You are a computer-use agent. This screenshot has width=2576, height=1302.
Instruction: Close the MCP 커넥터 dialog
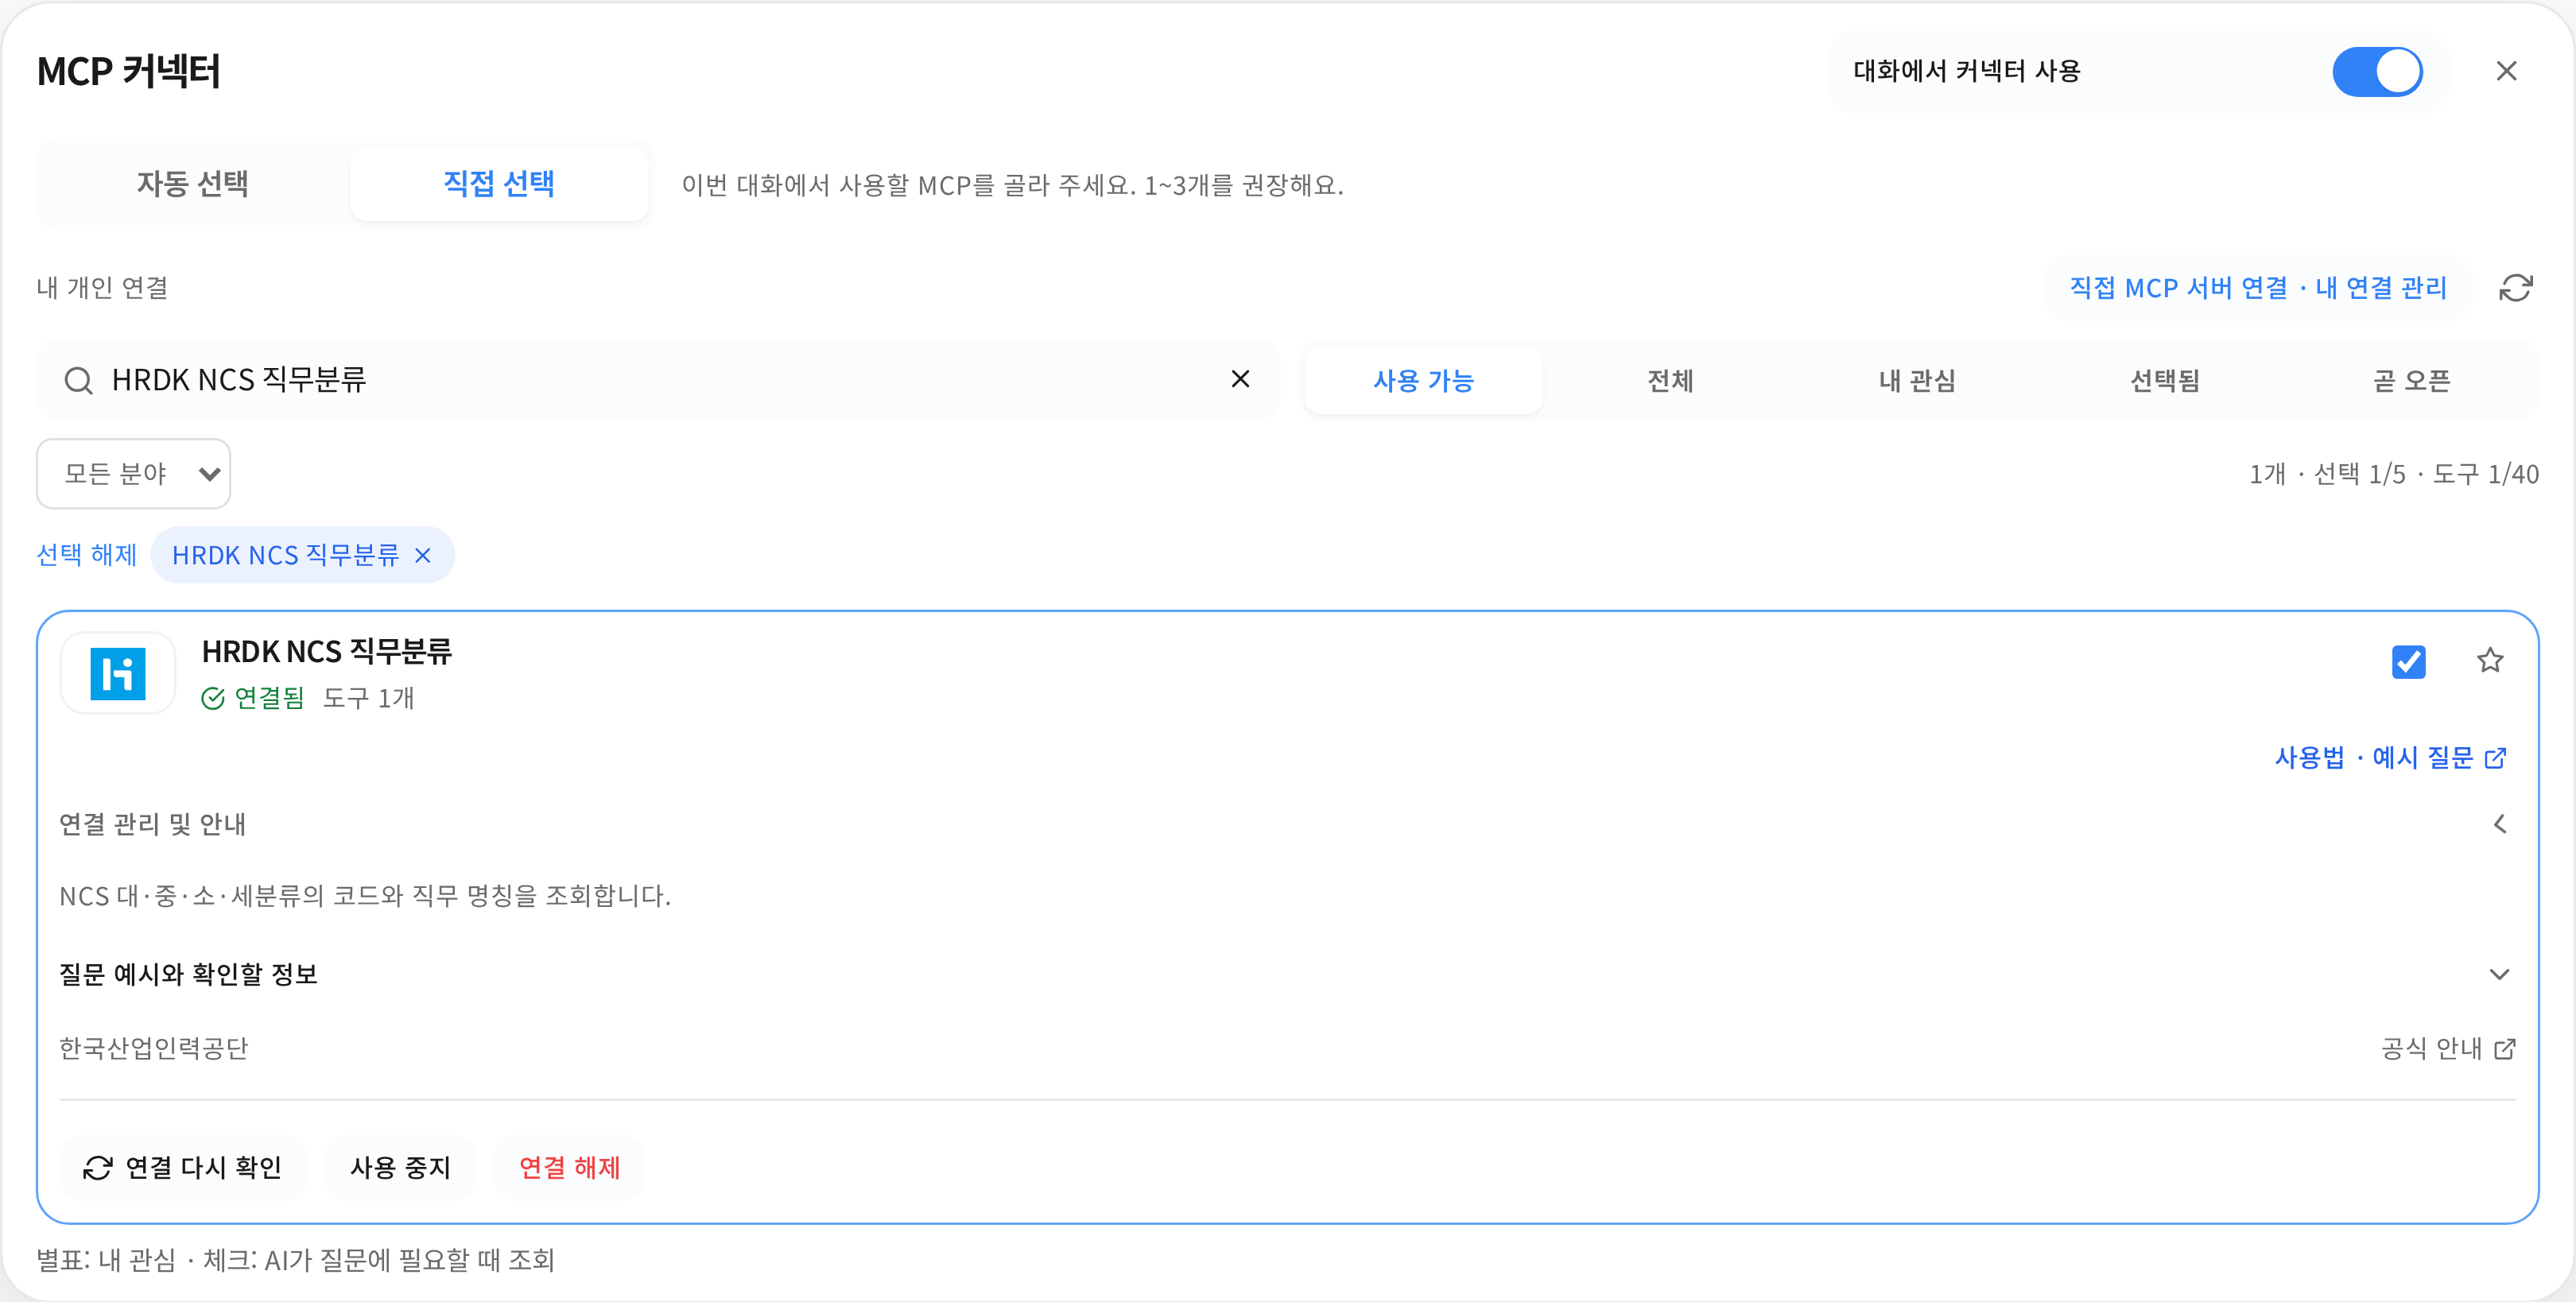coord(2506,71)
